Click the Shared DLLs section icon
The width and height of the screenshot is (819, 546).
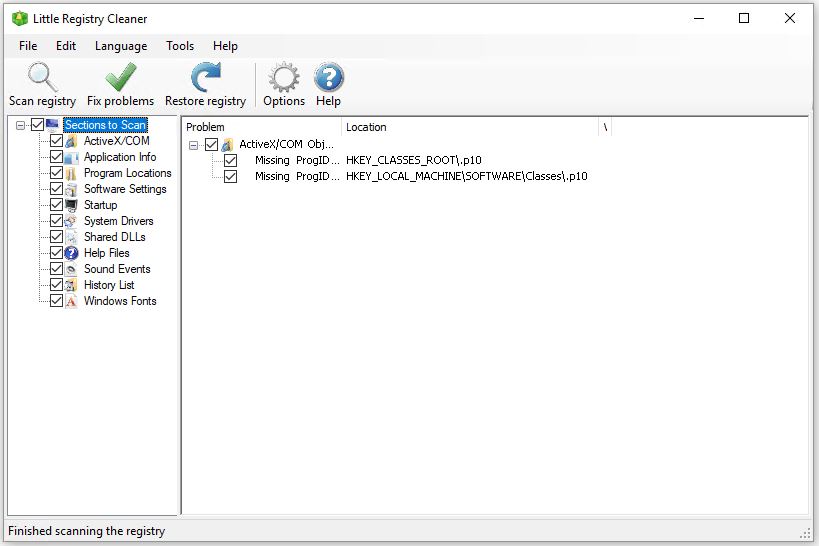(x=72, y=237)
